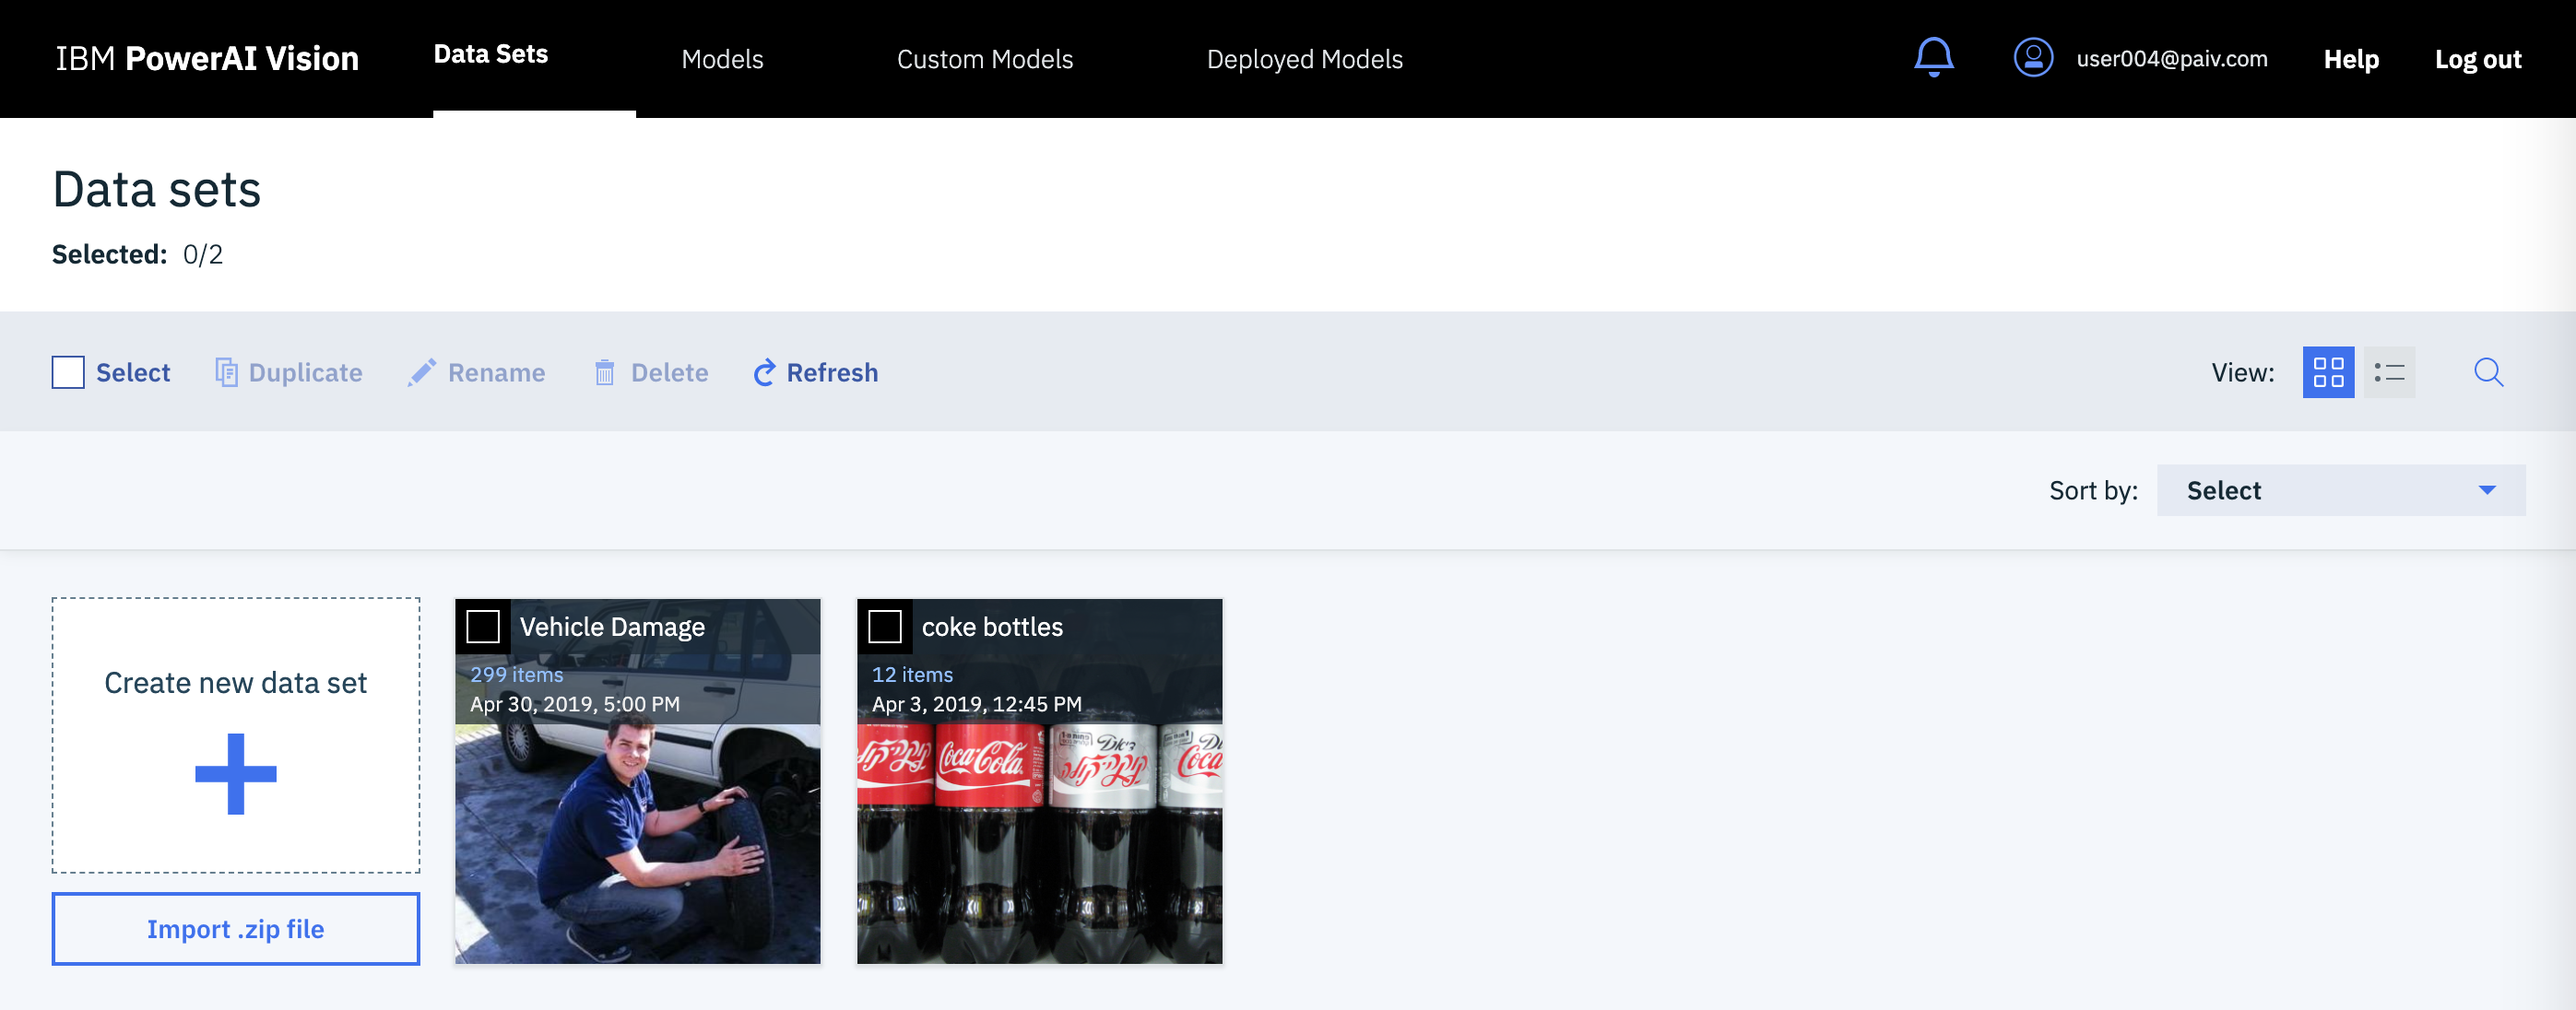Open search with magnifier icon
Screen dimensions: 2576x1010
2487,372
